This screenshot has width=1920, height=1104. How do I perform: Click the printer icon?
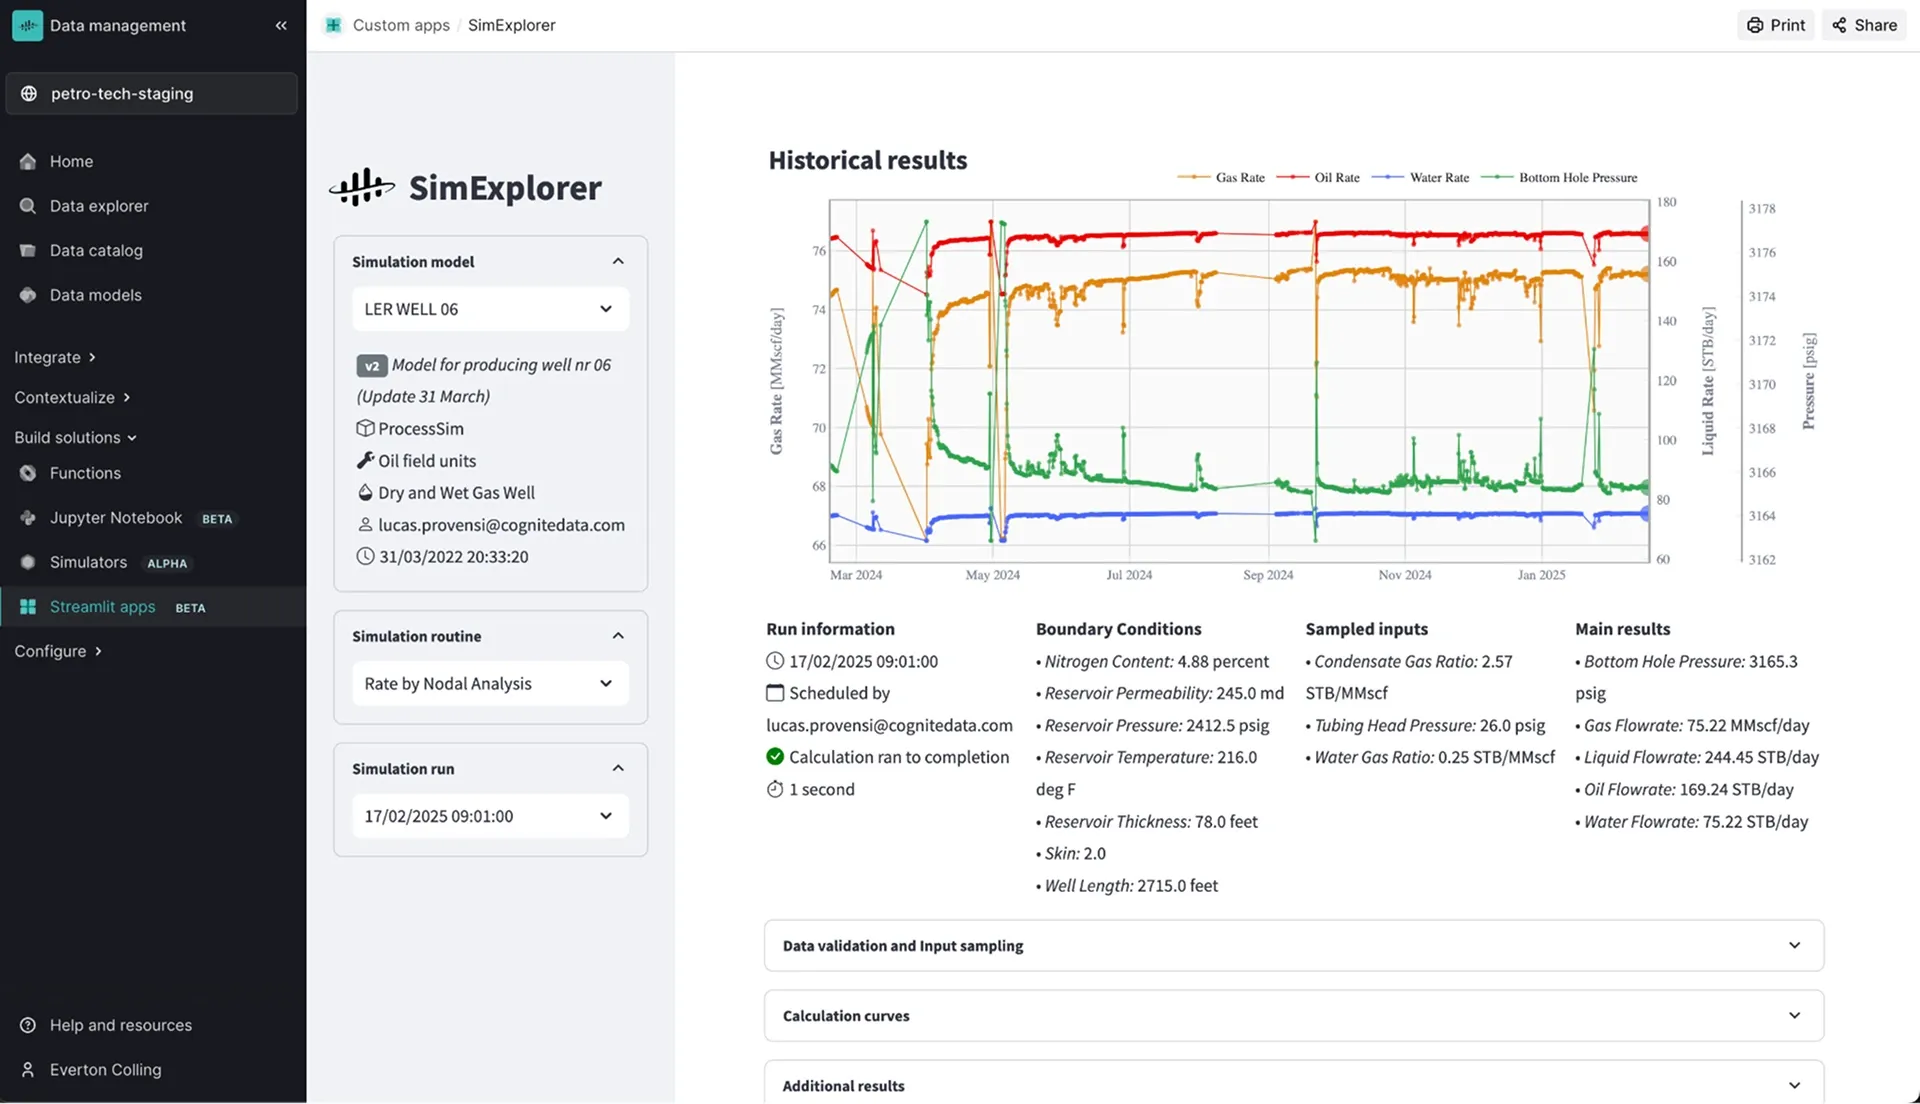coord(1755,25)
